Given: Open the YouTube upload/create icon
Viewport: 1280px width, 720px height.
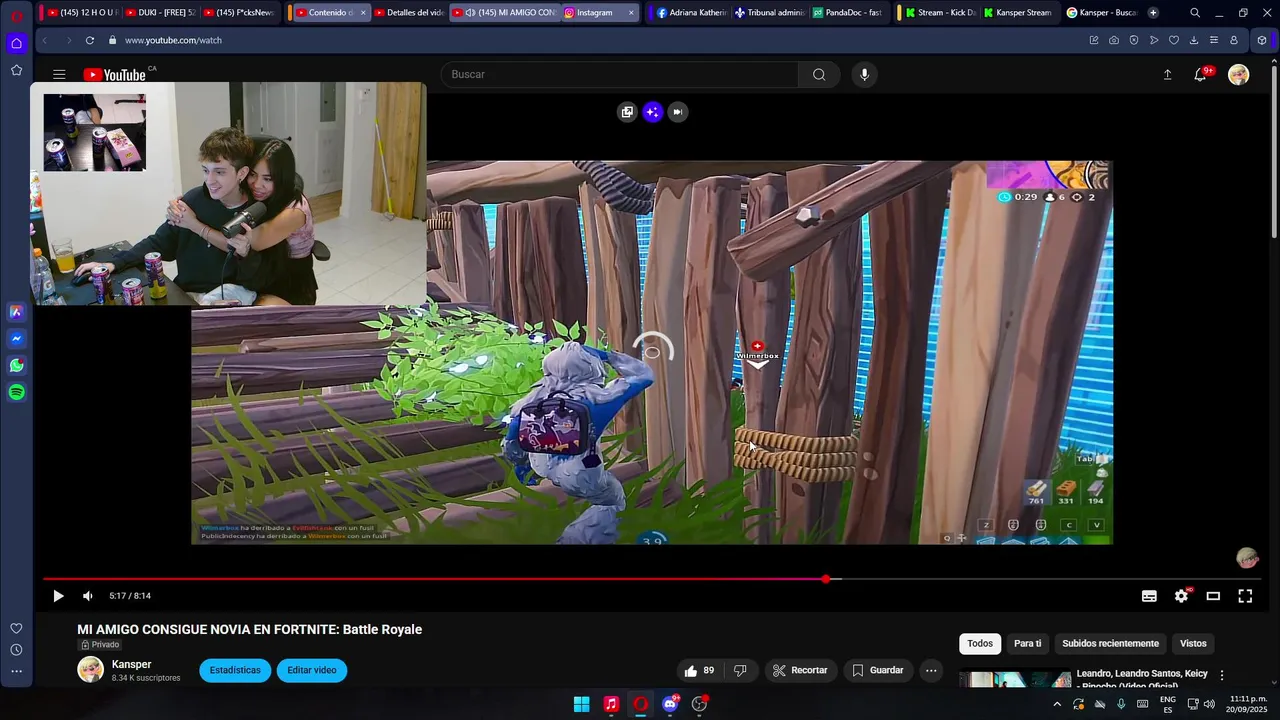Looking at the screenshot, I should point(1167,74).
